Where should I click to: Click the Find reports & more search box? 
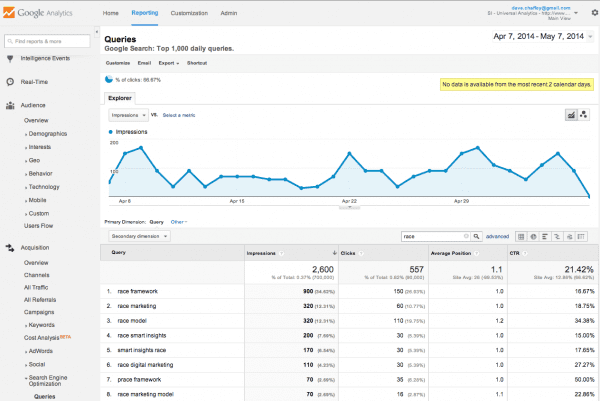pos(47,41)
